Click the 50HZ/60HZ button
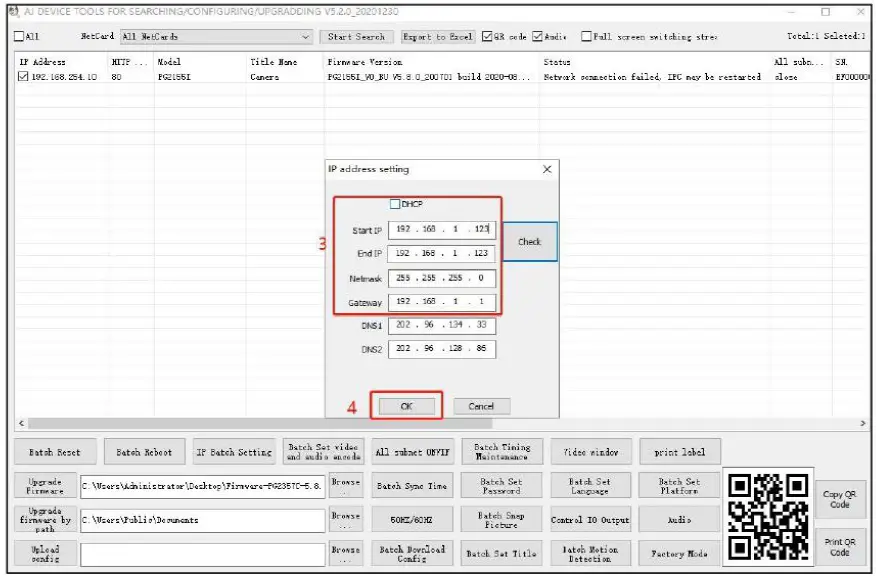 click(x=412, y=520)
